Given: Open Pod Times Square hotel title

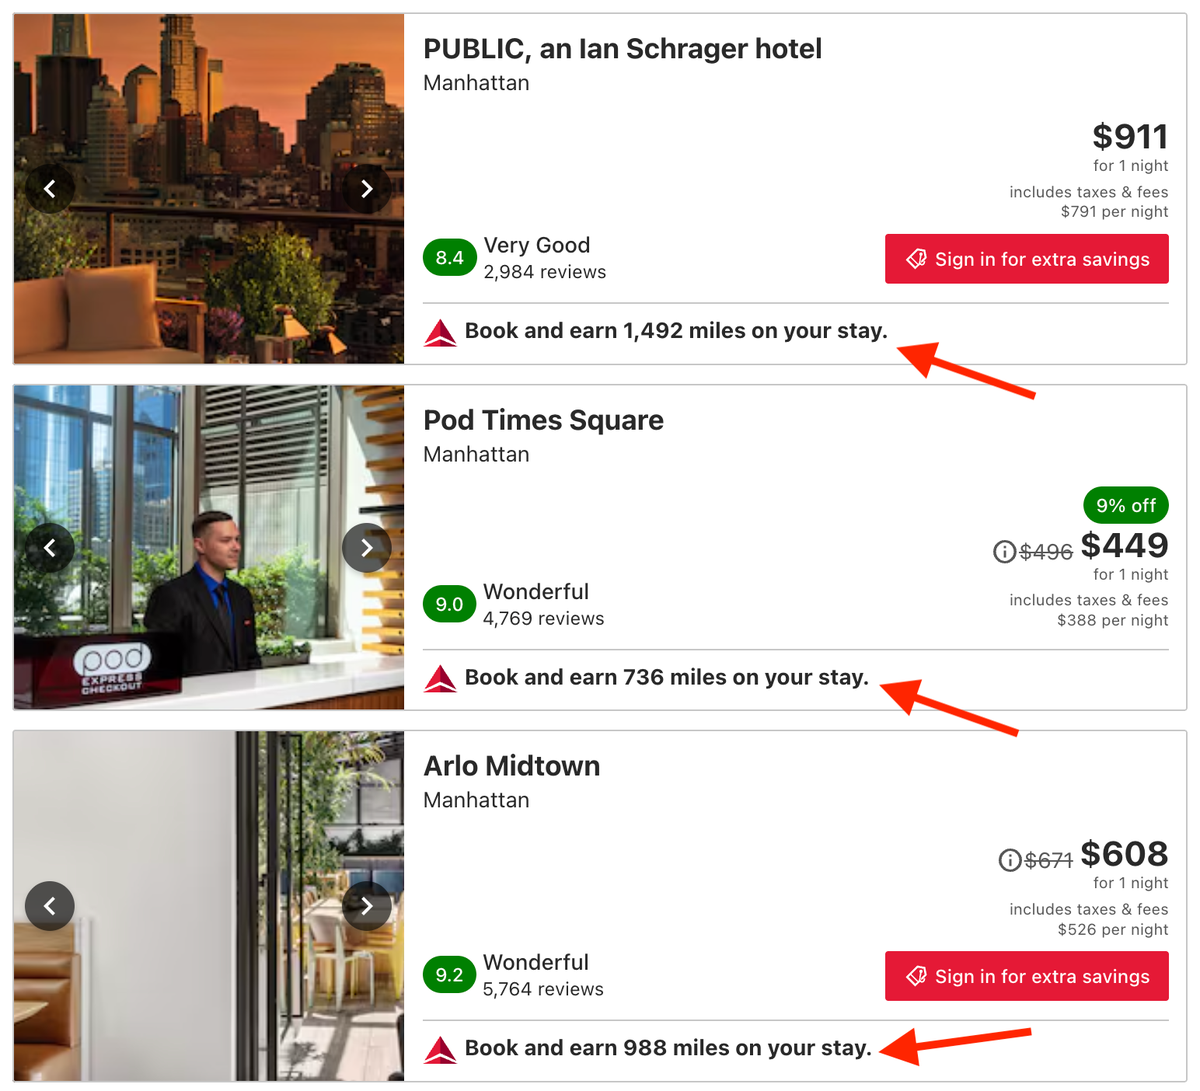Looking at the screenshot, I should (543, 420).
